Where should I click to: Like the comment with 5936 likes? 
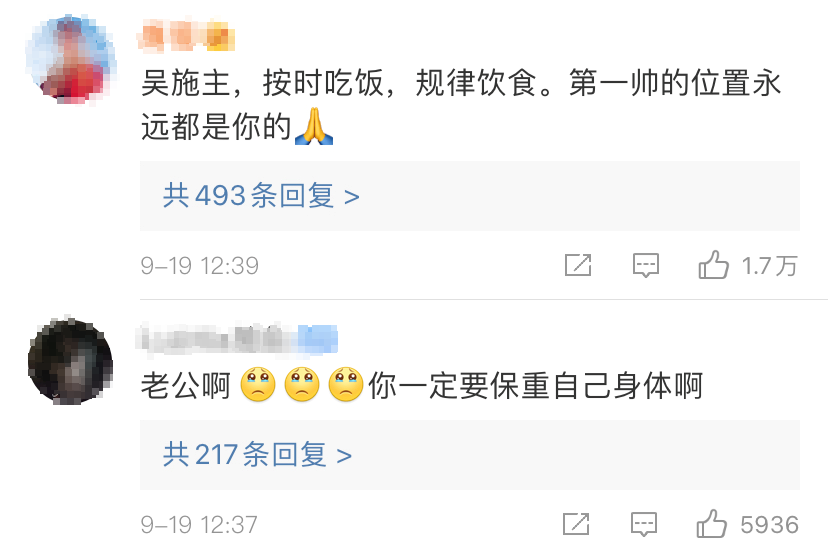tap(712, 523)
